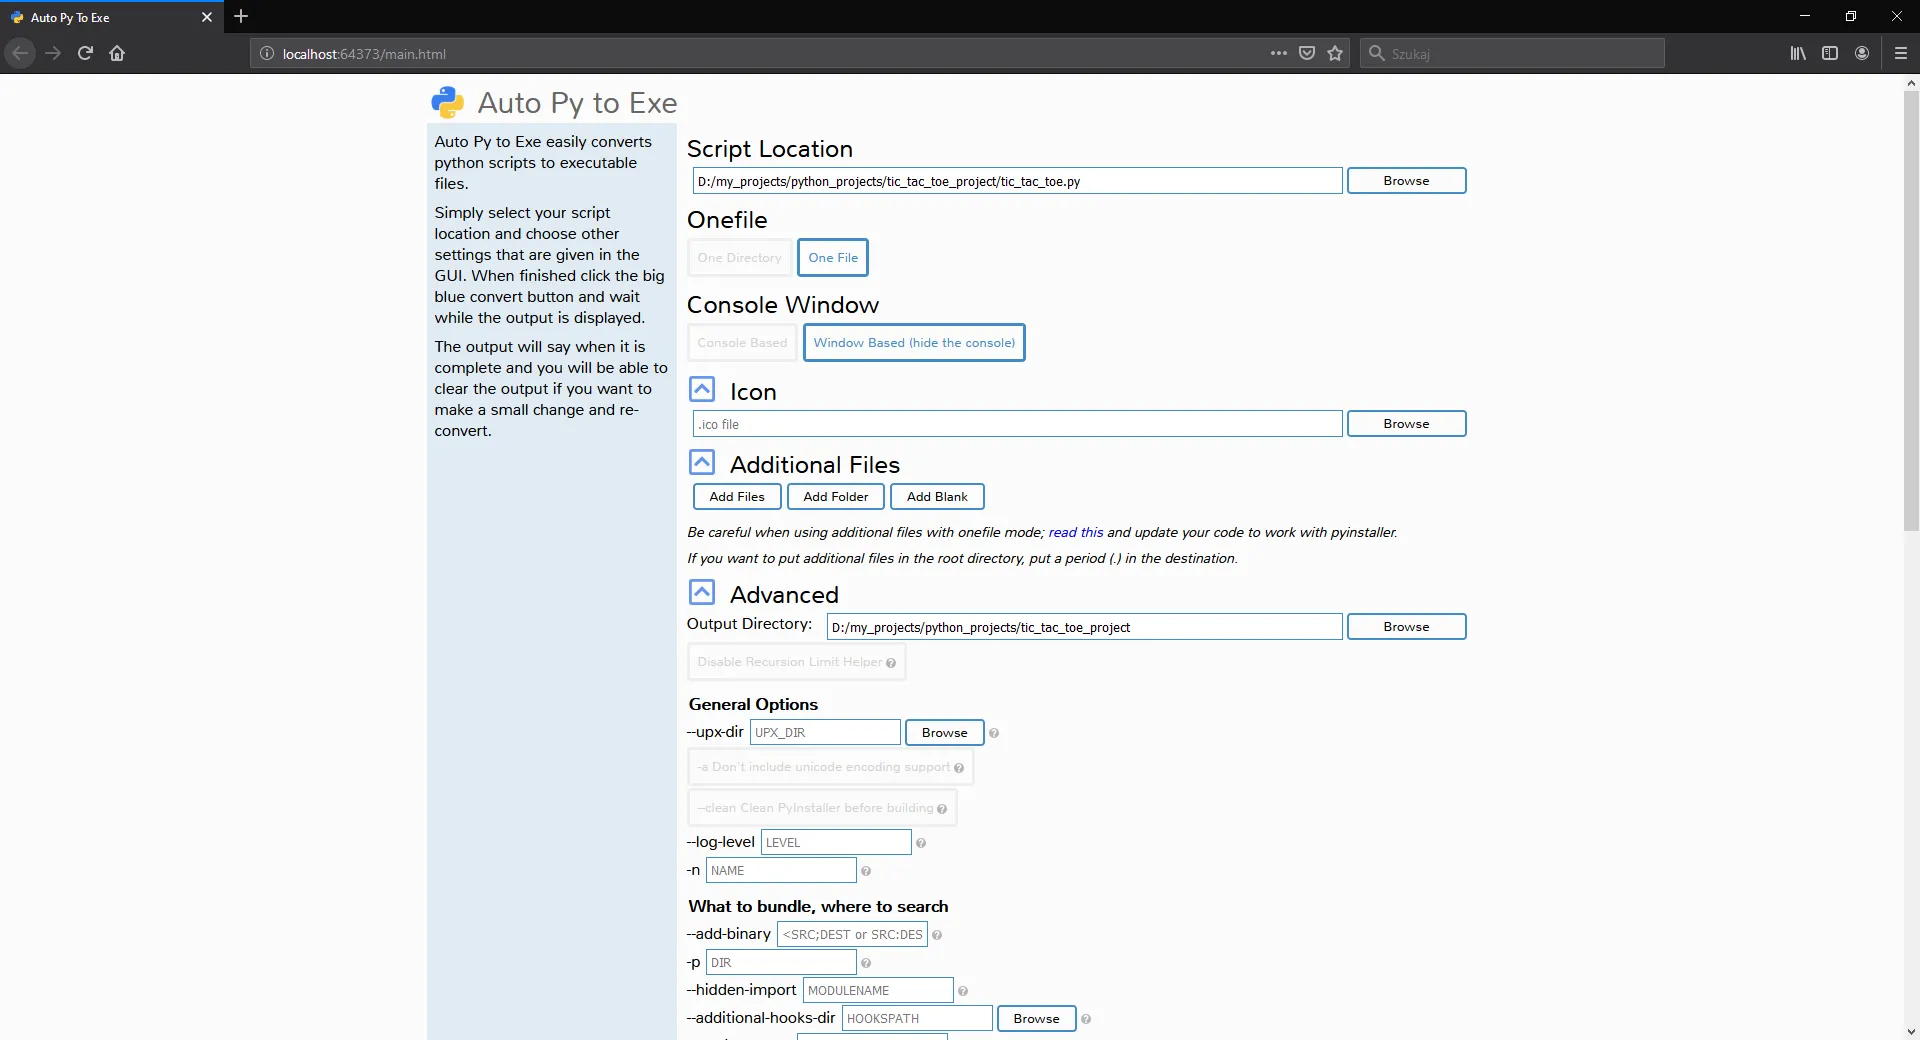Toggle -a Don't include unicode encoding support
The width and height of the screenshot is (1920, 1040).
click(x=831, y=767)
